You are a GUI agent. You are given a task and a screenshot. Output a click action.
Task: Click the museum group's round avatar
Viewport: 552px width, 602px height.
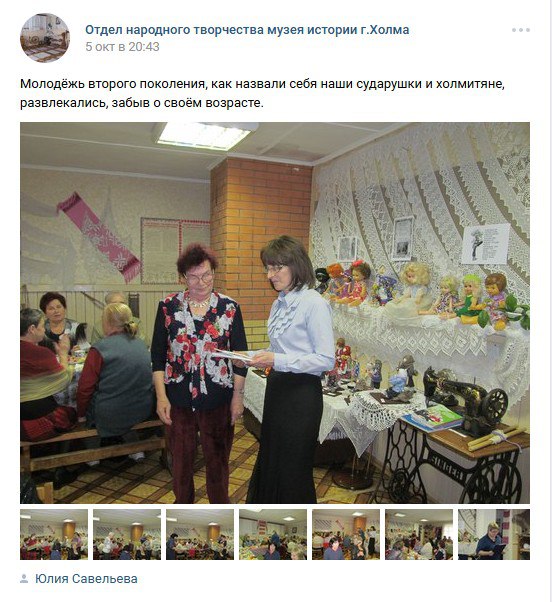click(45, 38)
